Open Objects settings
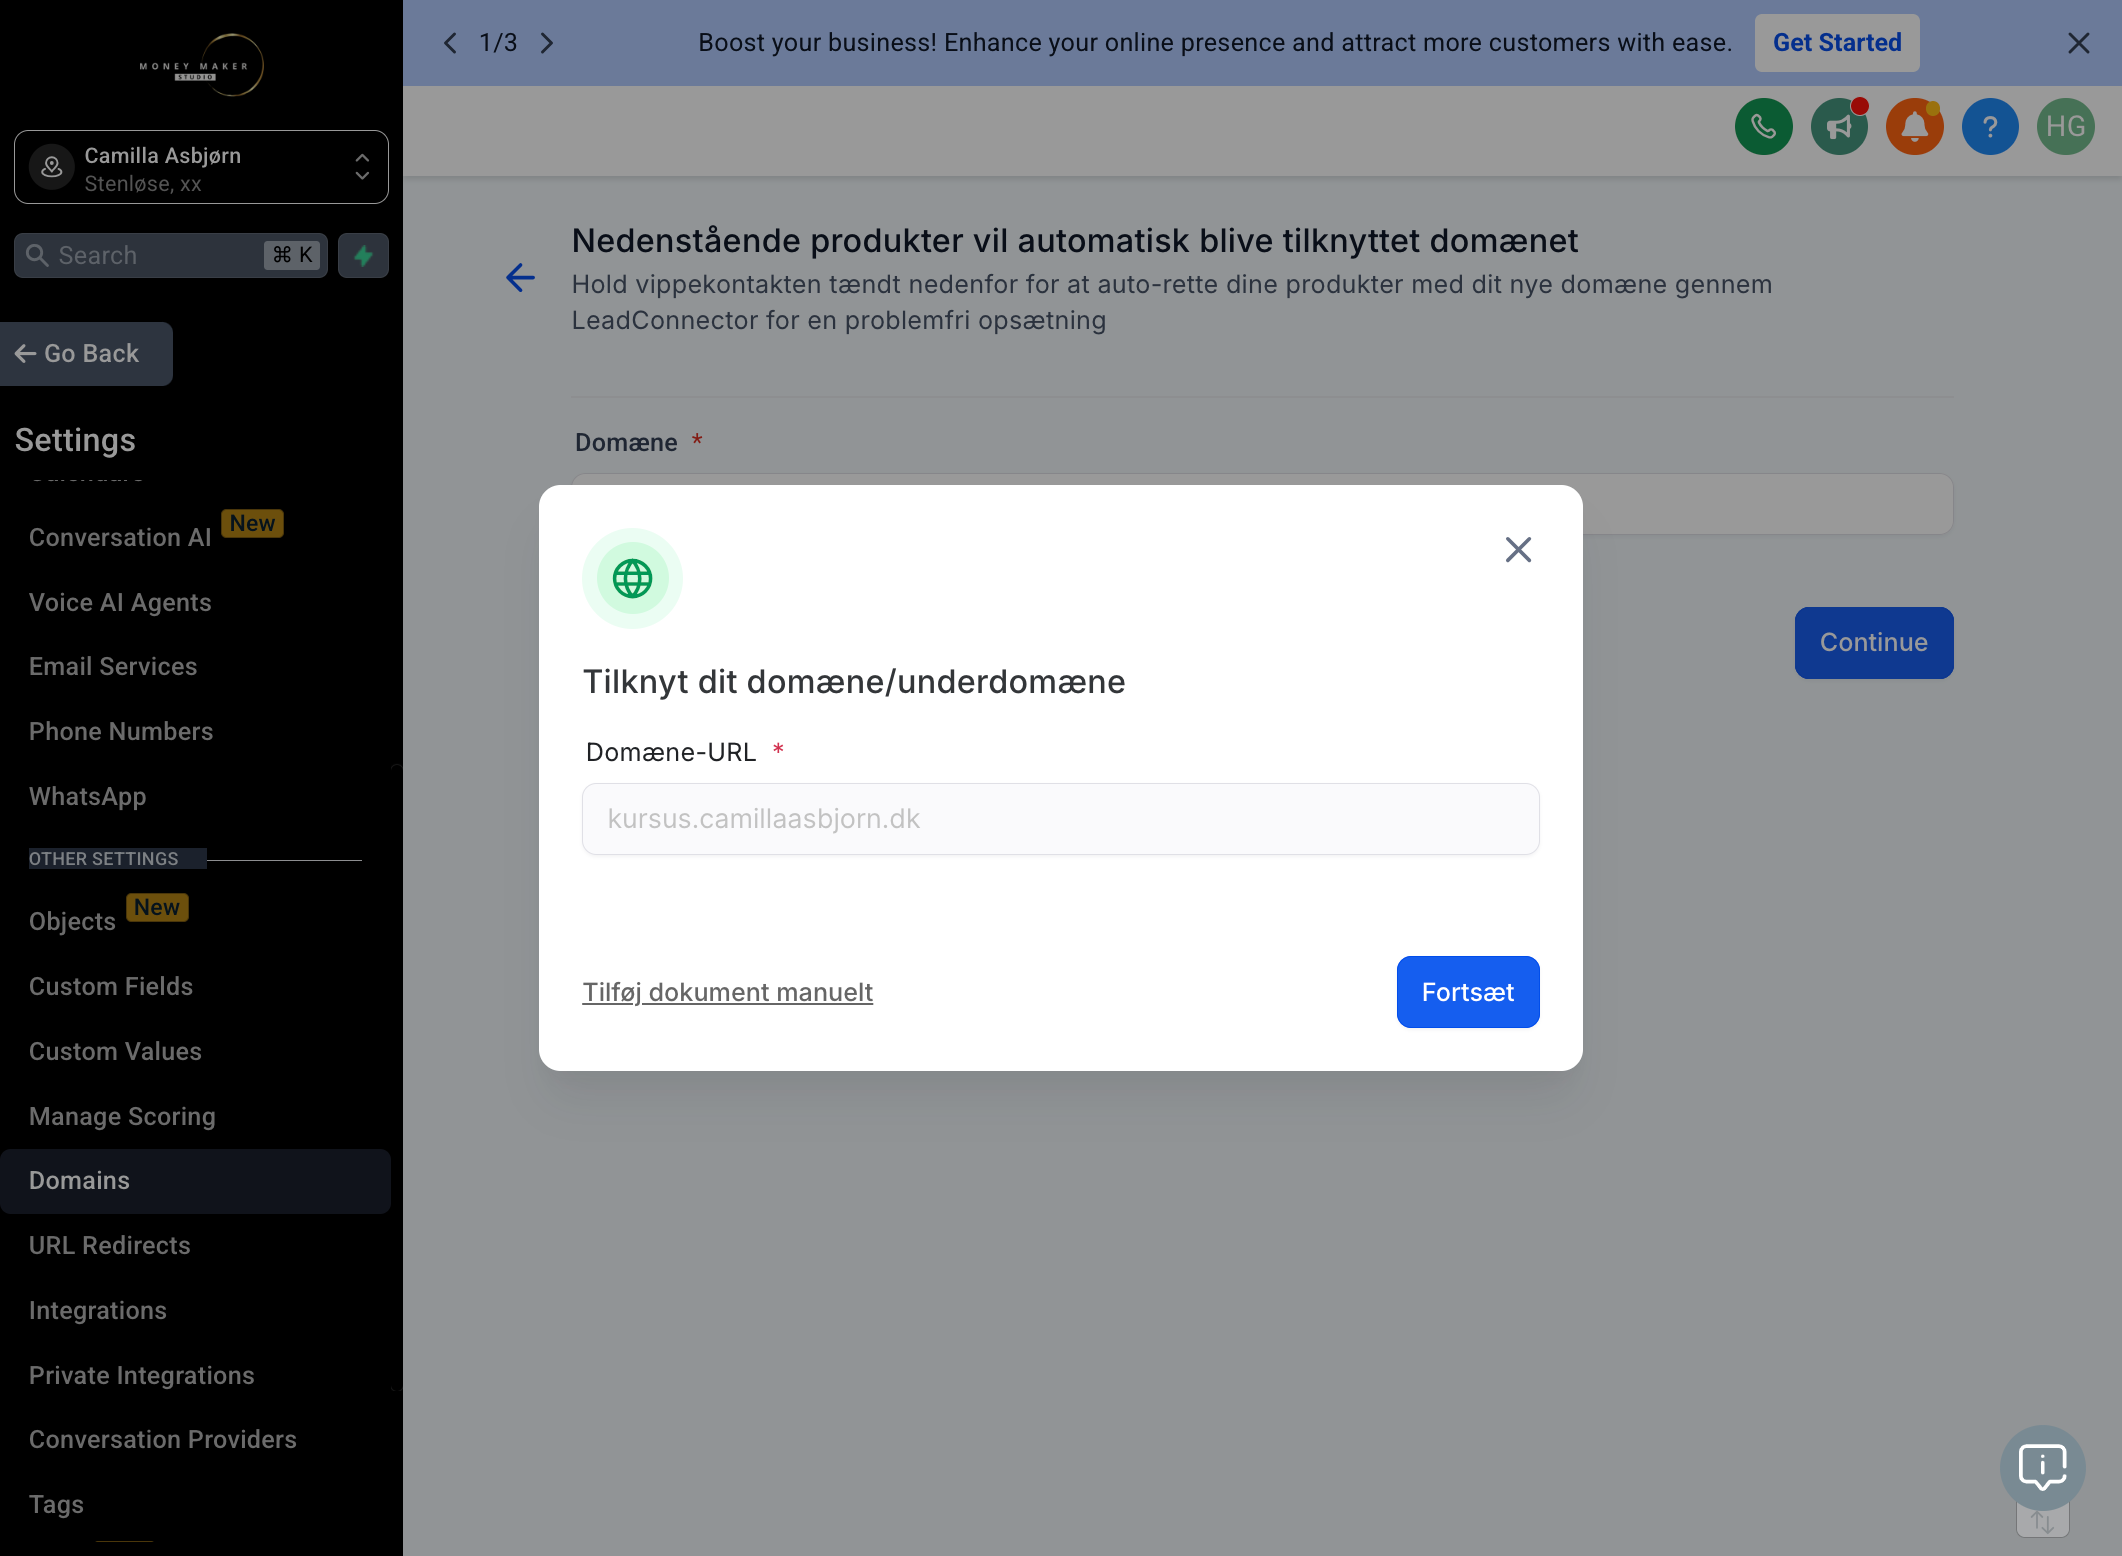The image size is (2122, 1556). coord(72,922)
